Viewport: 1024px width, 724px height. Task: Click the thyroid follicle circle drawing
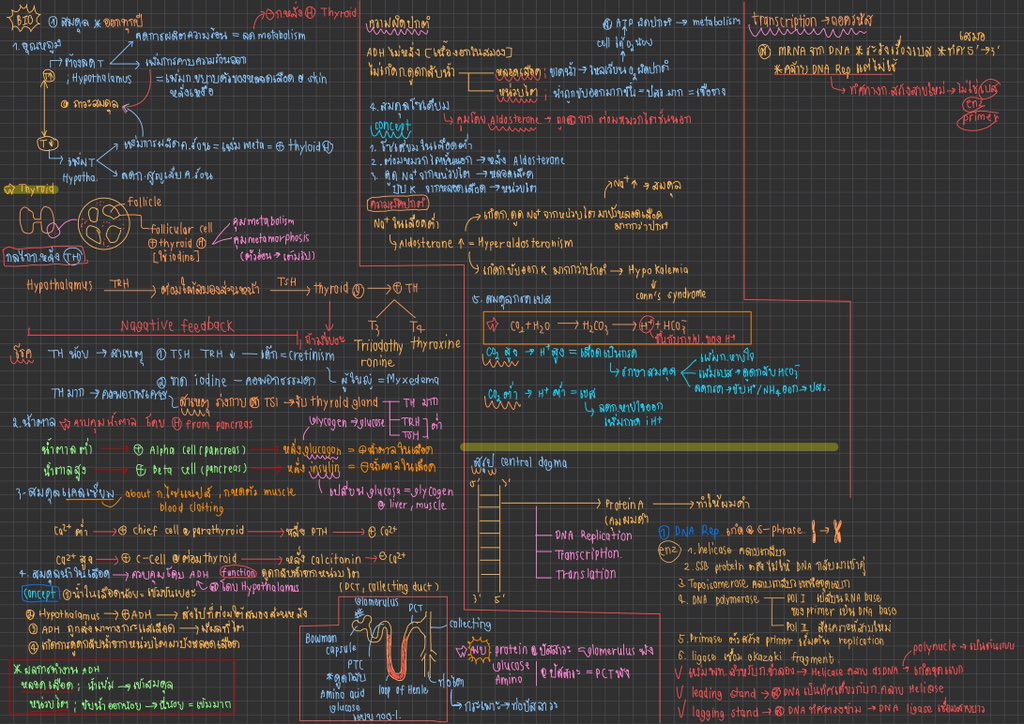pyautogui.click(x=104, y=224)
